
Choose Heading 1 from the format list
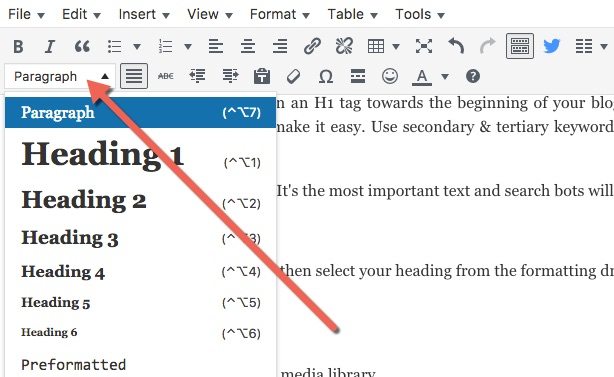coord(141,155)
